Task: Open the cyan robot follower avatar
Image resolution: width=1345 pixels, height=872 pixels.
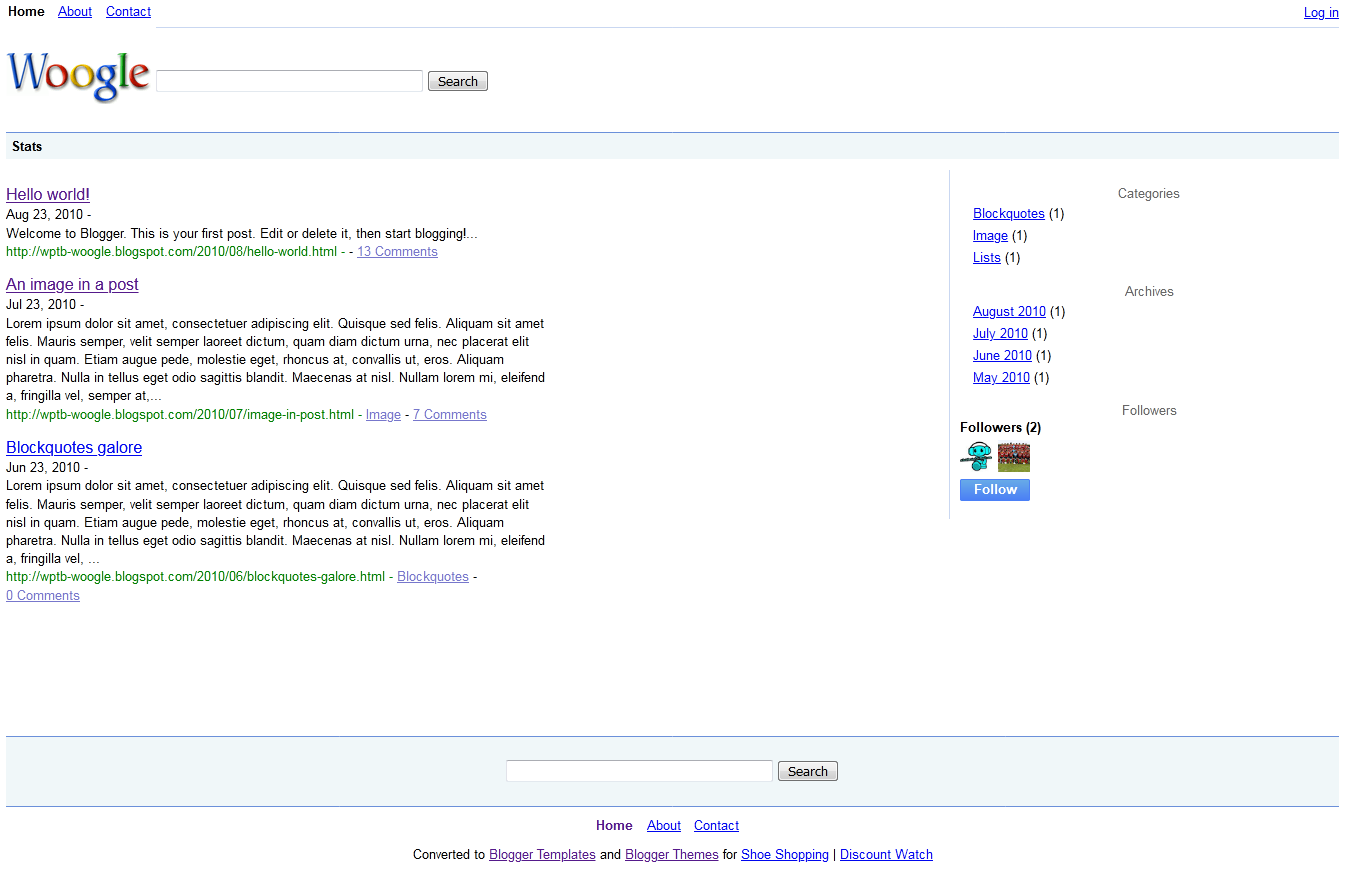Action: (x=976, y=457)
